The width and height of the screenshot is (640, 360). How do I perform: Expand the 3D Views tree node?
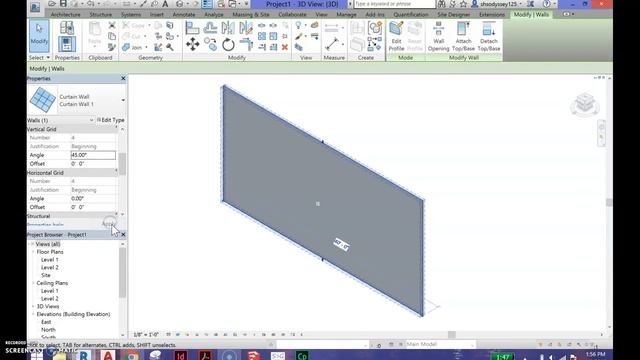[x=33, y=306]
